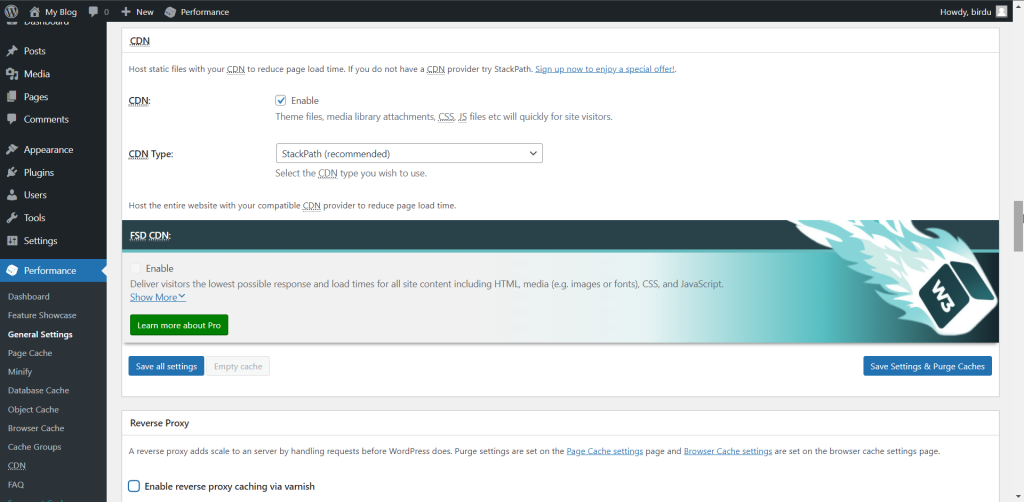This screenshot has height=502, width=1024.
Task: Click the New plus icon in admin bar
Action: click(x=126, y=11)
